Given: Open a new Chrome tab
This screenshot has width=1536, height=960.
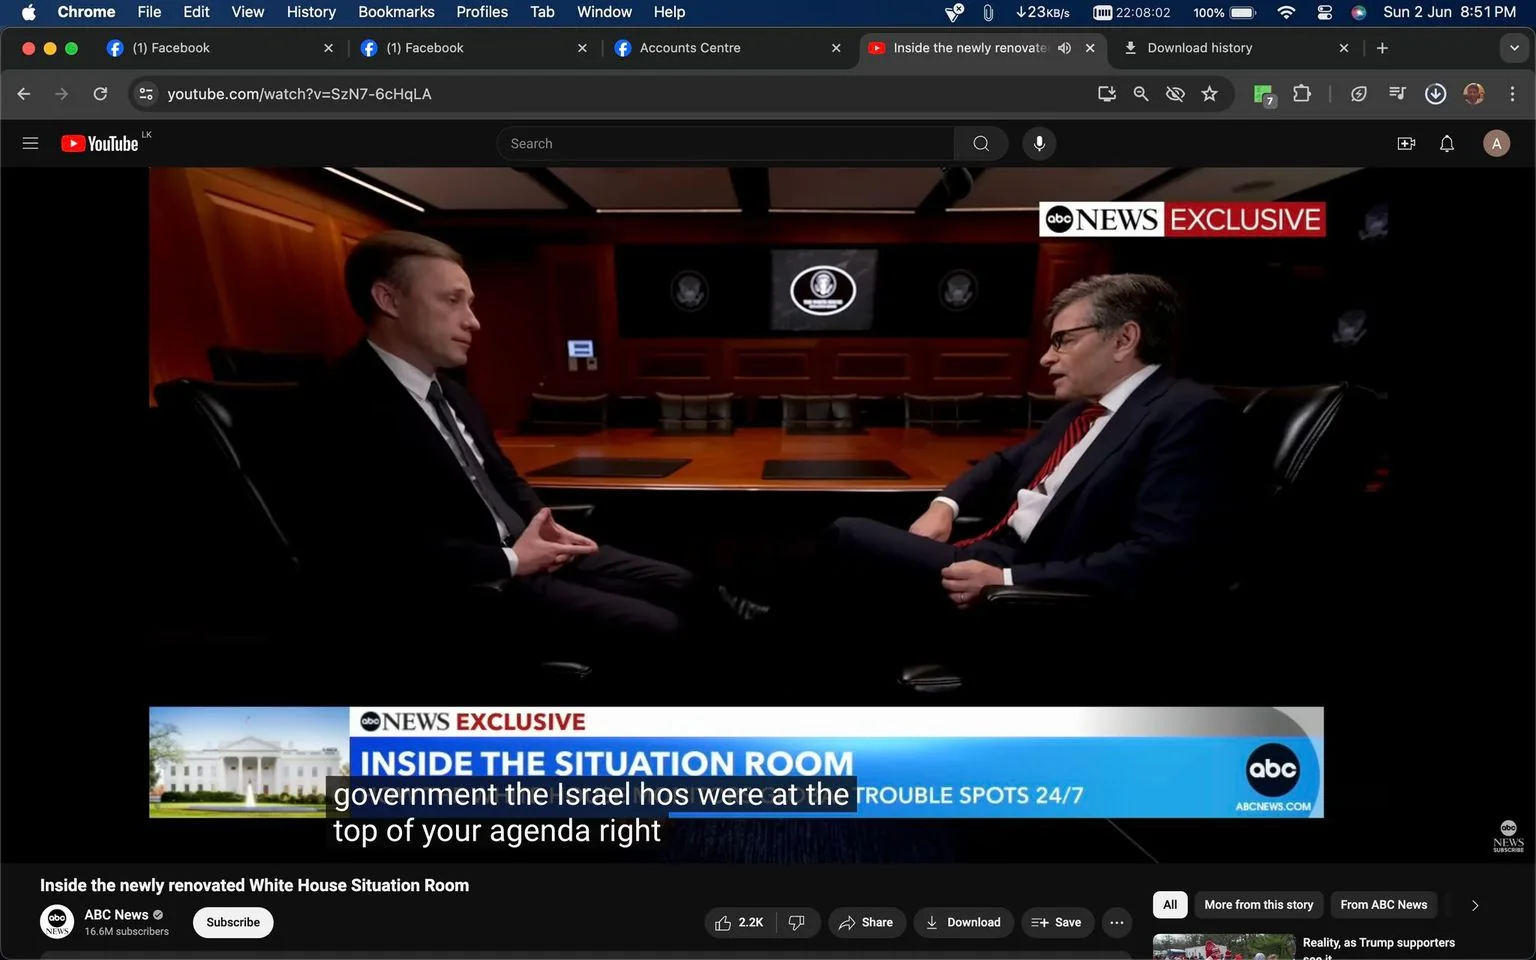Looking at the screenshot, I should click(x=1382, y=48).
